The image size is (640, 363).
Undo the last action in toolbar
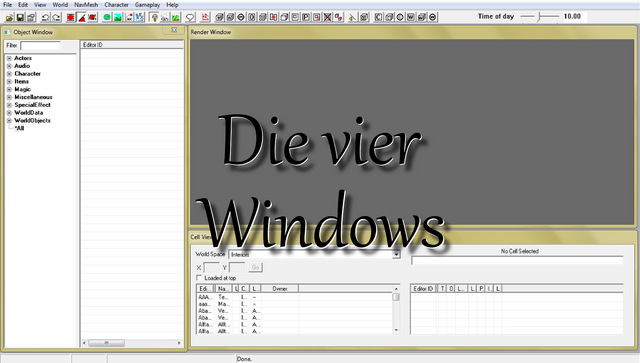click(x=45, y=17)
